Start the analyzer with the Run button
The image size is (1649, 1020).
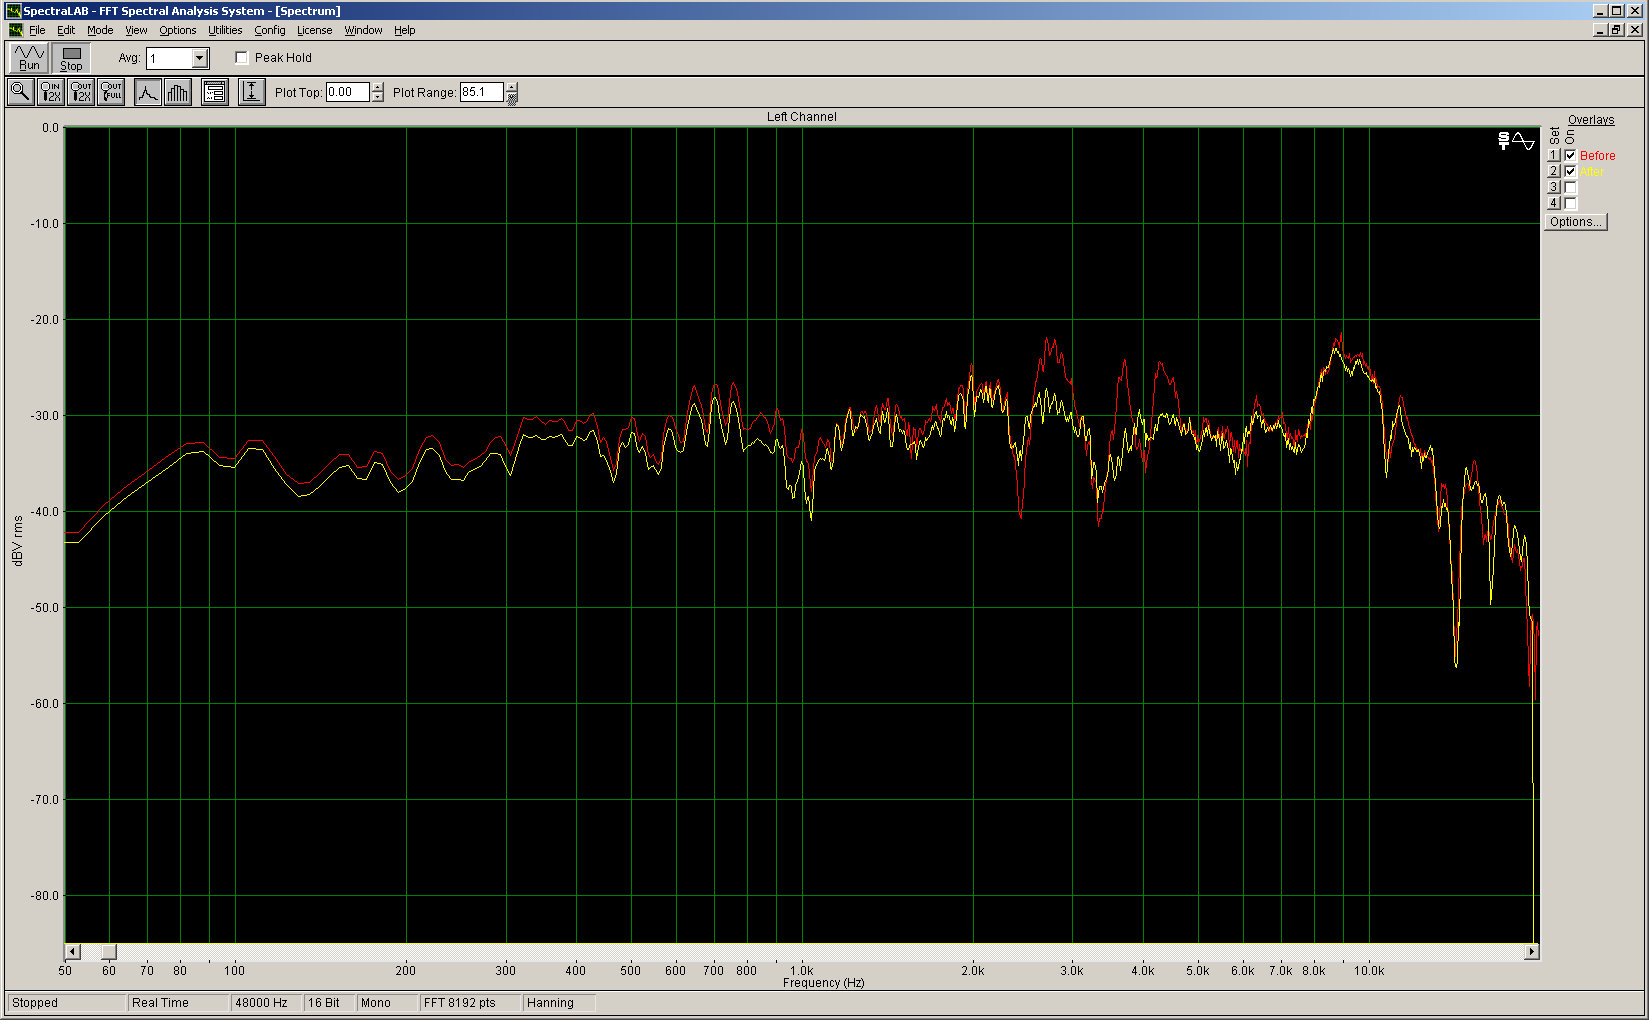click(x=29, y=58)
